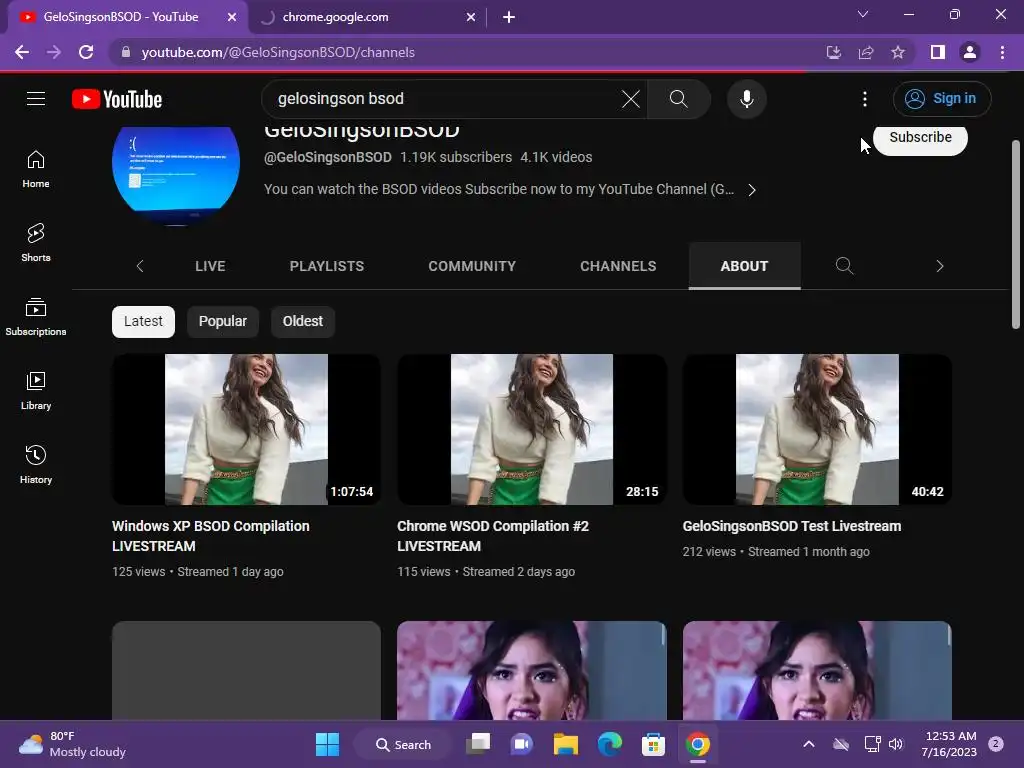Click the page vertical scrollbar

click(1015, 234)
